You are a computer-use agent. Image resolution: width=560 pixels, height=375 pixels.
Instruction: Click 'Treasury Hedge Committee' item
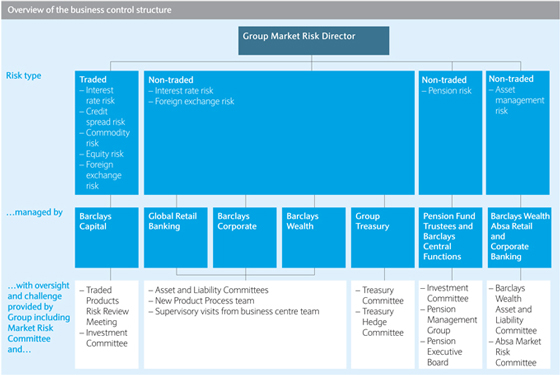coord(380,322)
